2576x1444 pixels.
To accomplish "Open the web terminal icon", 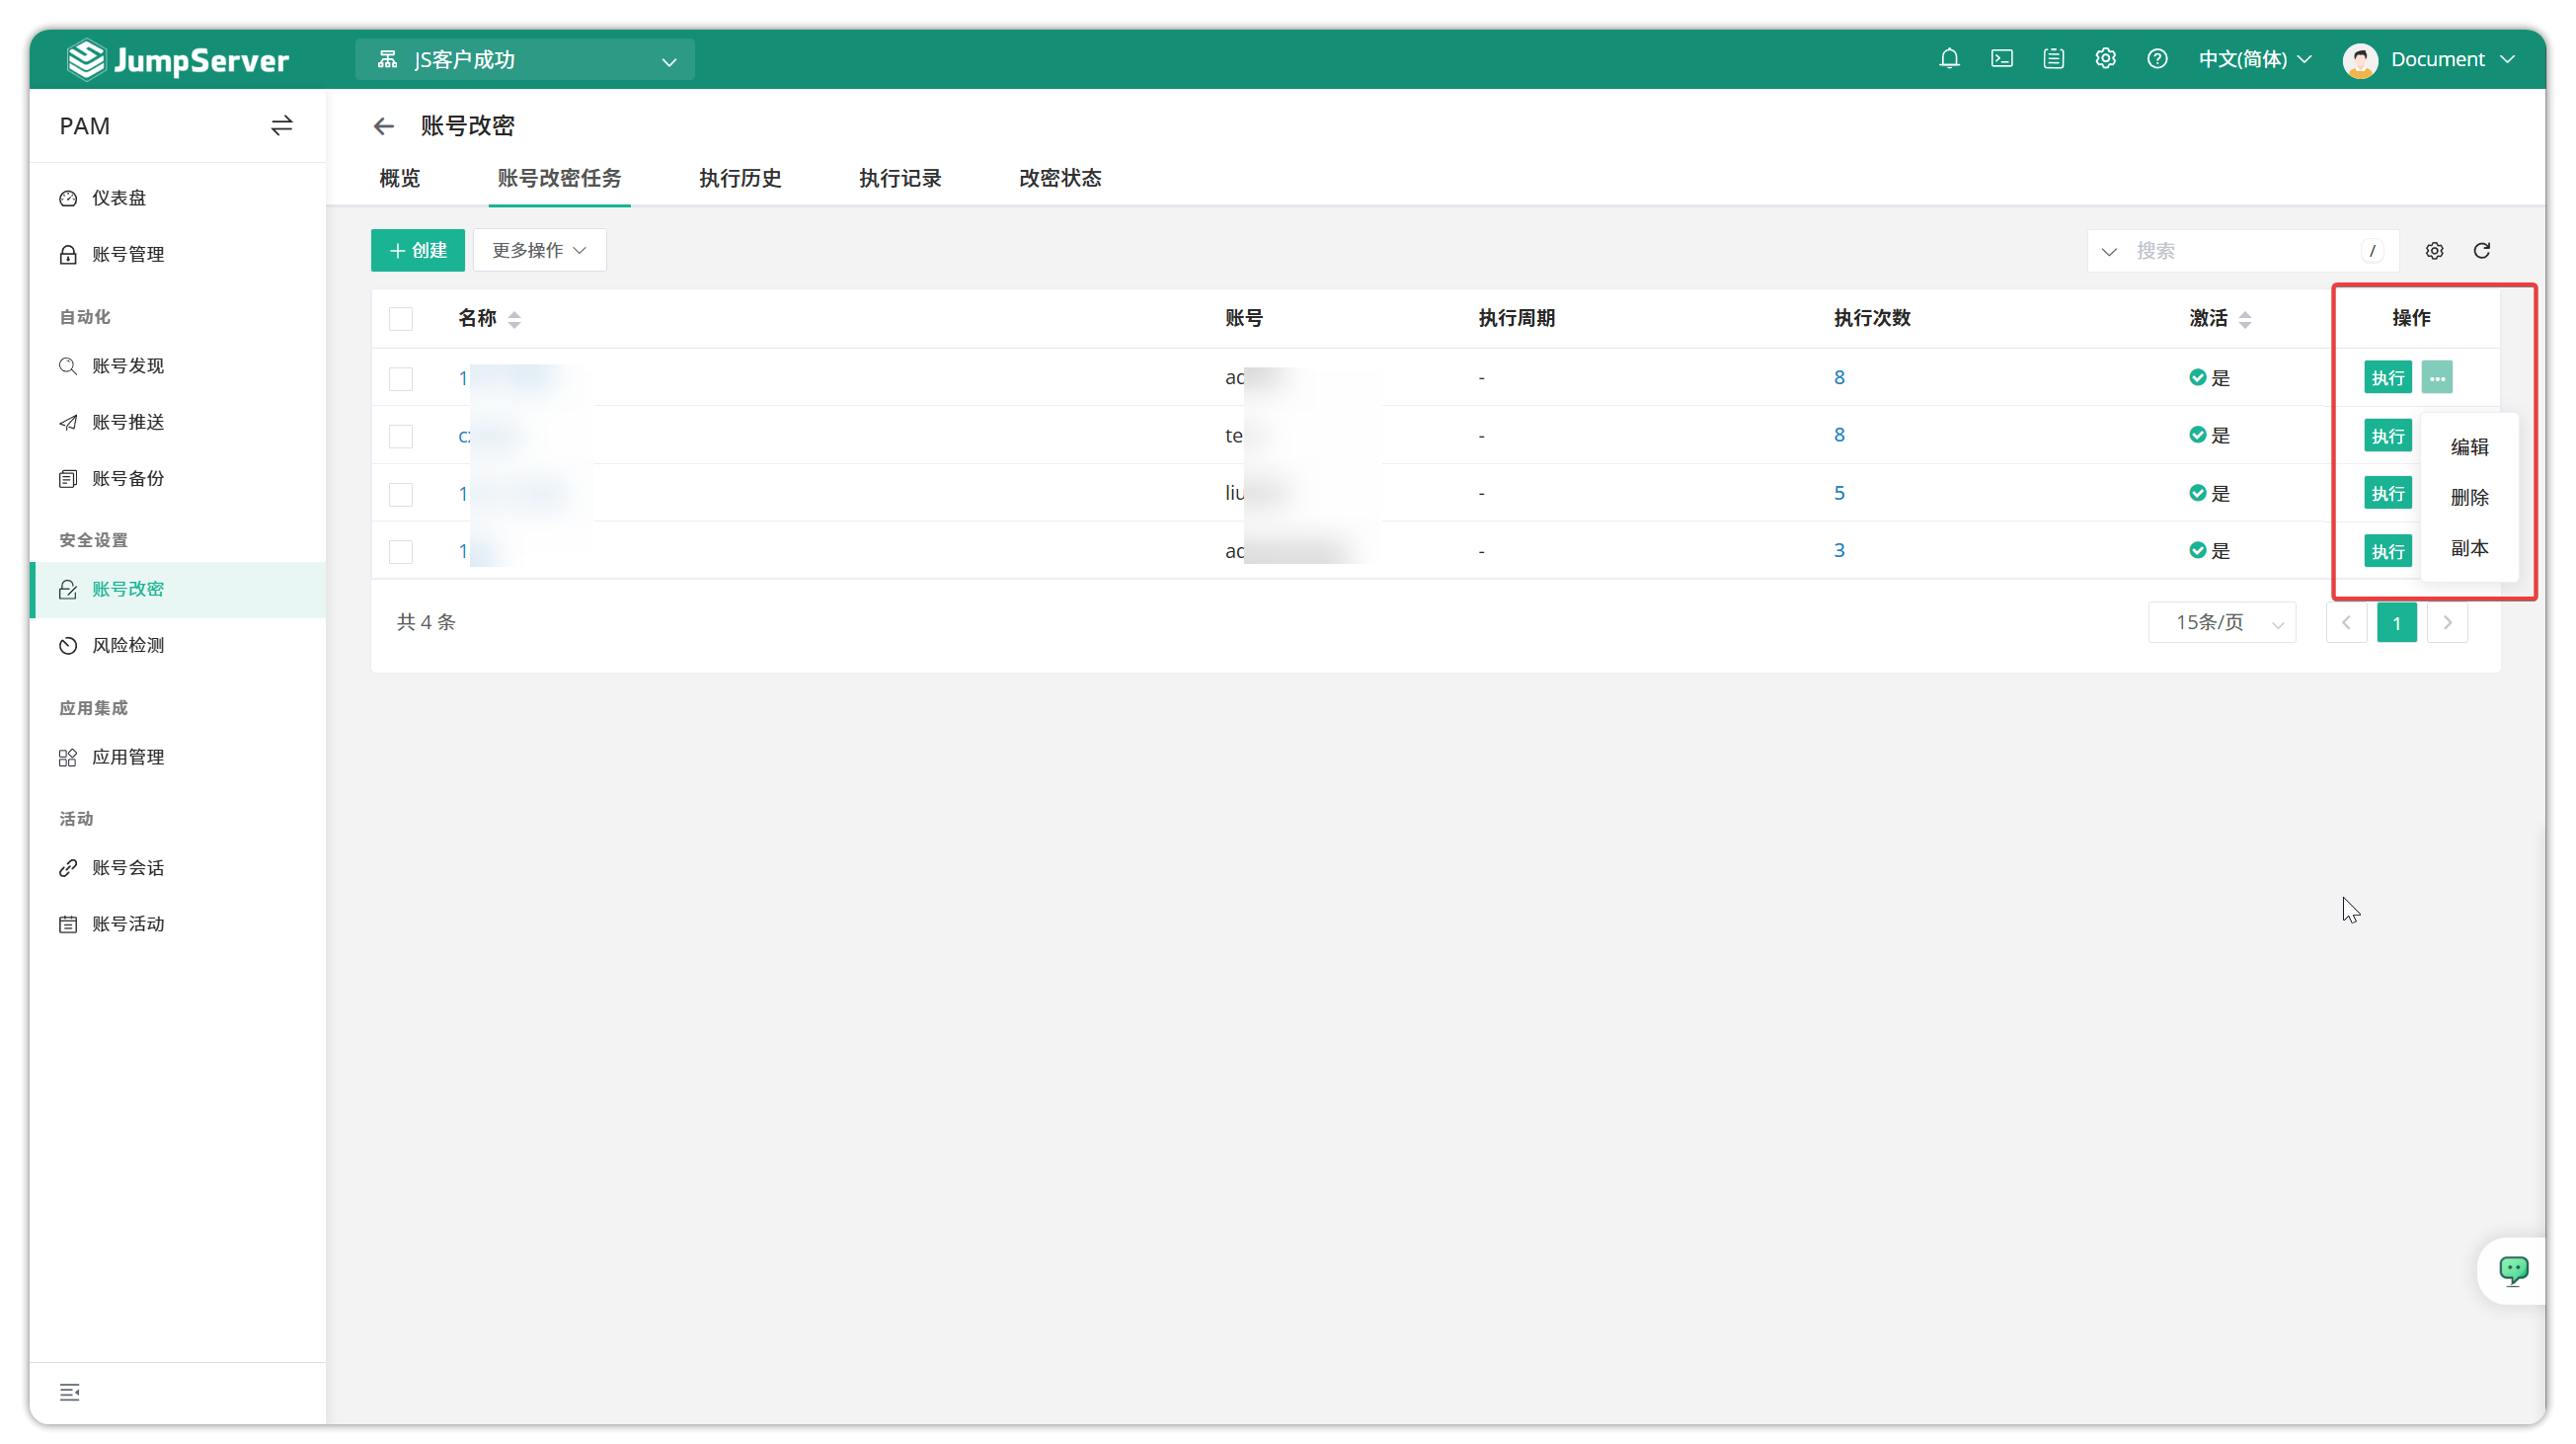I will 2001,59.
